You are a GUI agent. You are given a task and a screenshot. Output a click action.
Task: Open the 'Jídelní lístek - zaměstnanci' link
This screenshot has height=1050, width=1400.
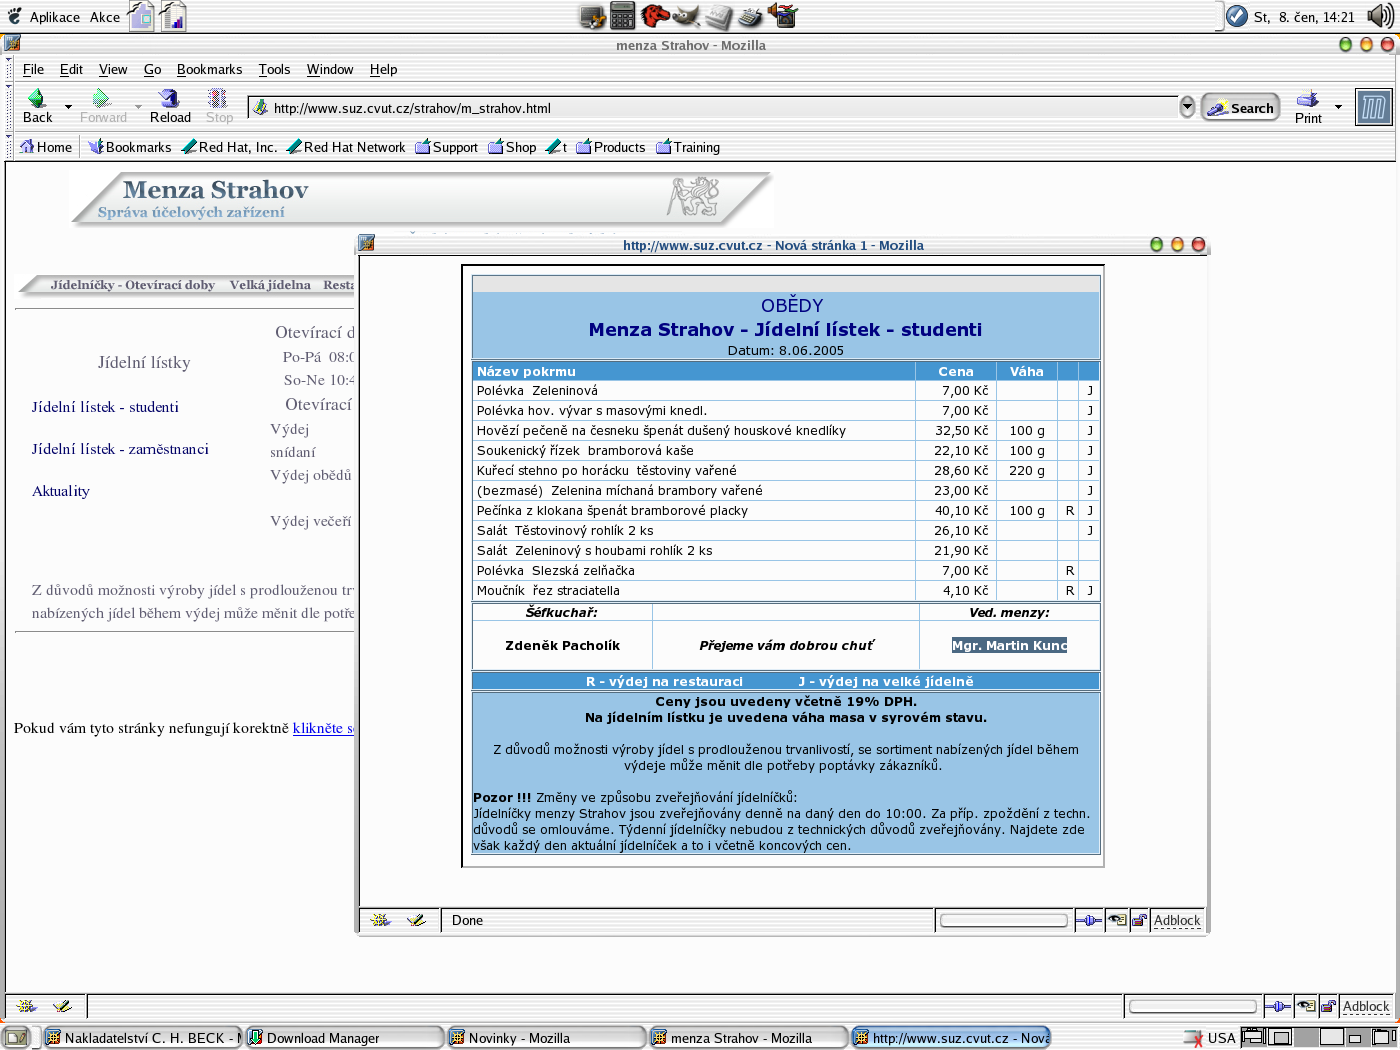tap(120, 449)
